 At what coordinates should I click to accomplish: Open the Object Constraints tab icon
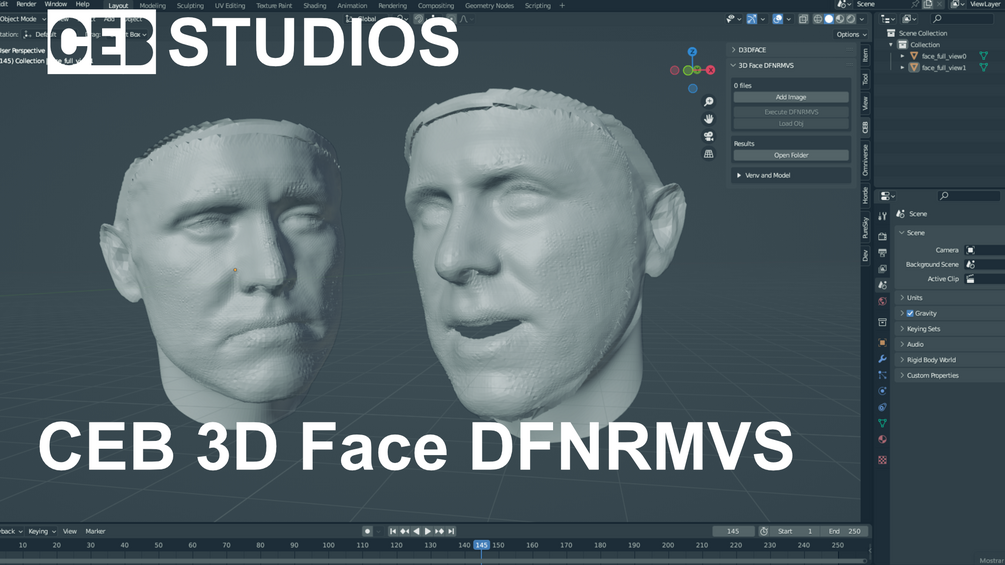(x=883, y=407)
